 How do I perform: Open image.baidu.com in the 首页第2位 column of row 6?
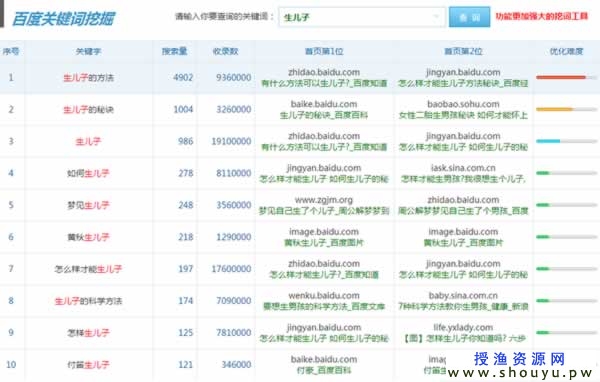463,232
